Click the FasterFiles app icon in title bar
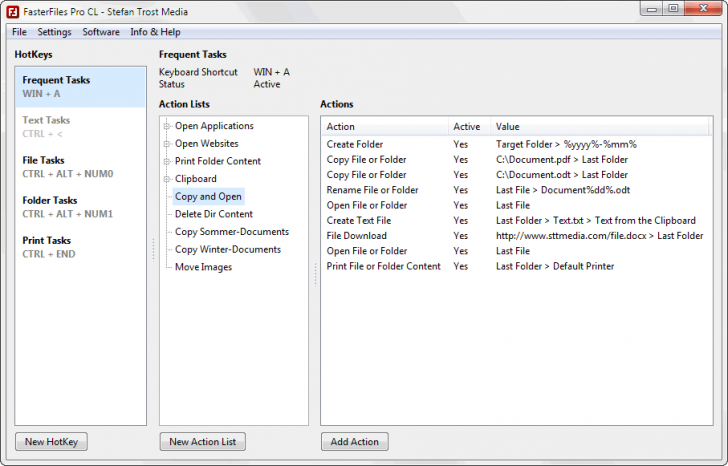The image size is (728, 466). pos(13,12)
